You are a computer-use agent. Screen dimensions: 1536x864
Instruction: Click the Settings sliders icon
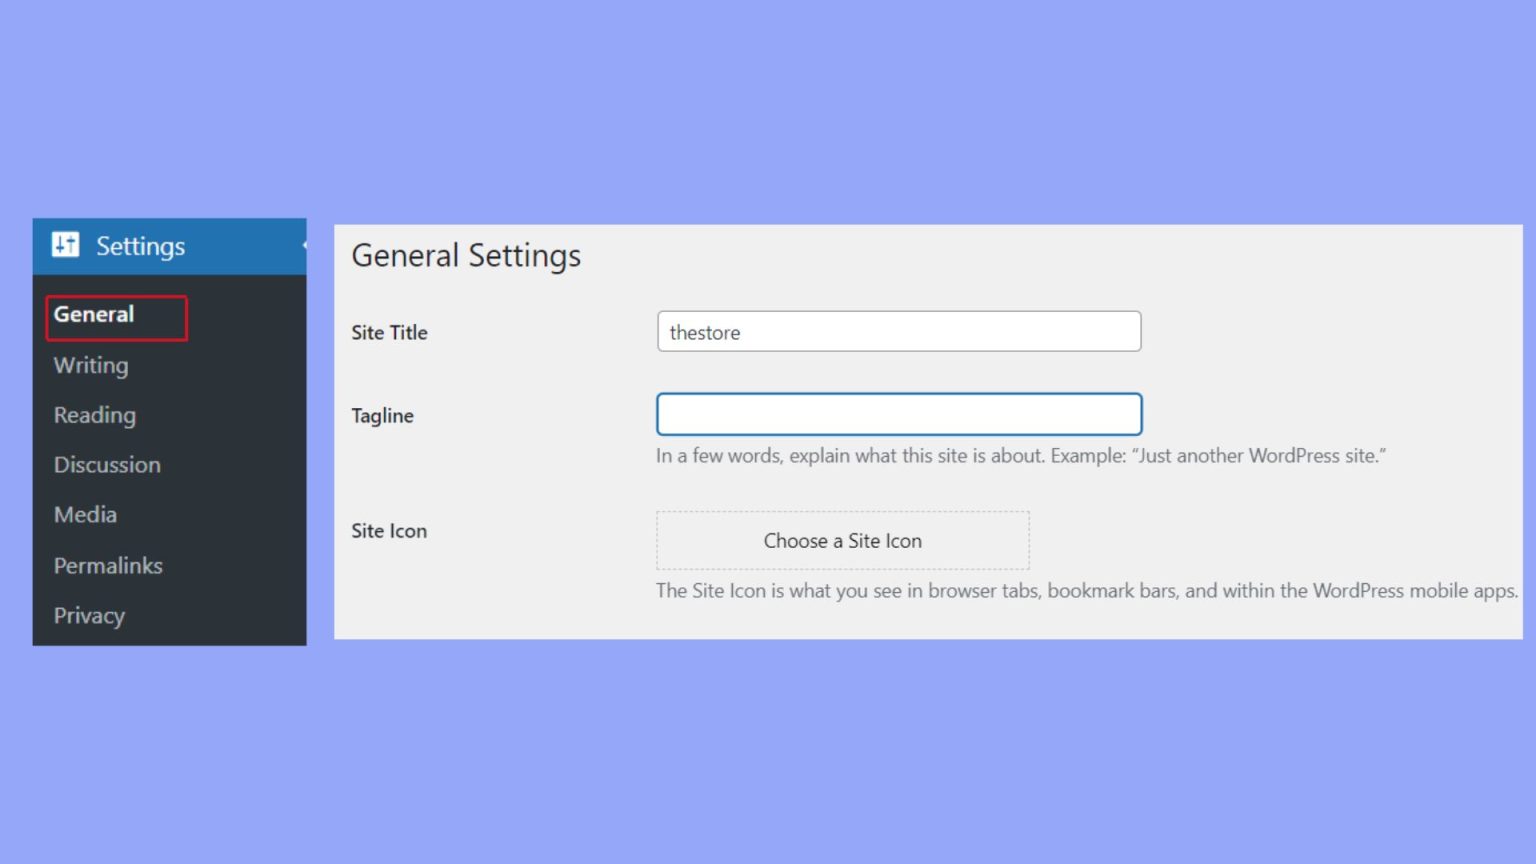[x=64, y=245]
